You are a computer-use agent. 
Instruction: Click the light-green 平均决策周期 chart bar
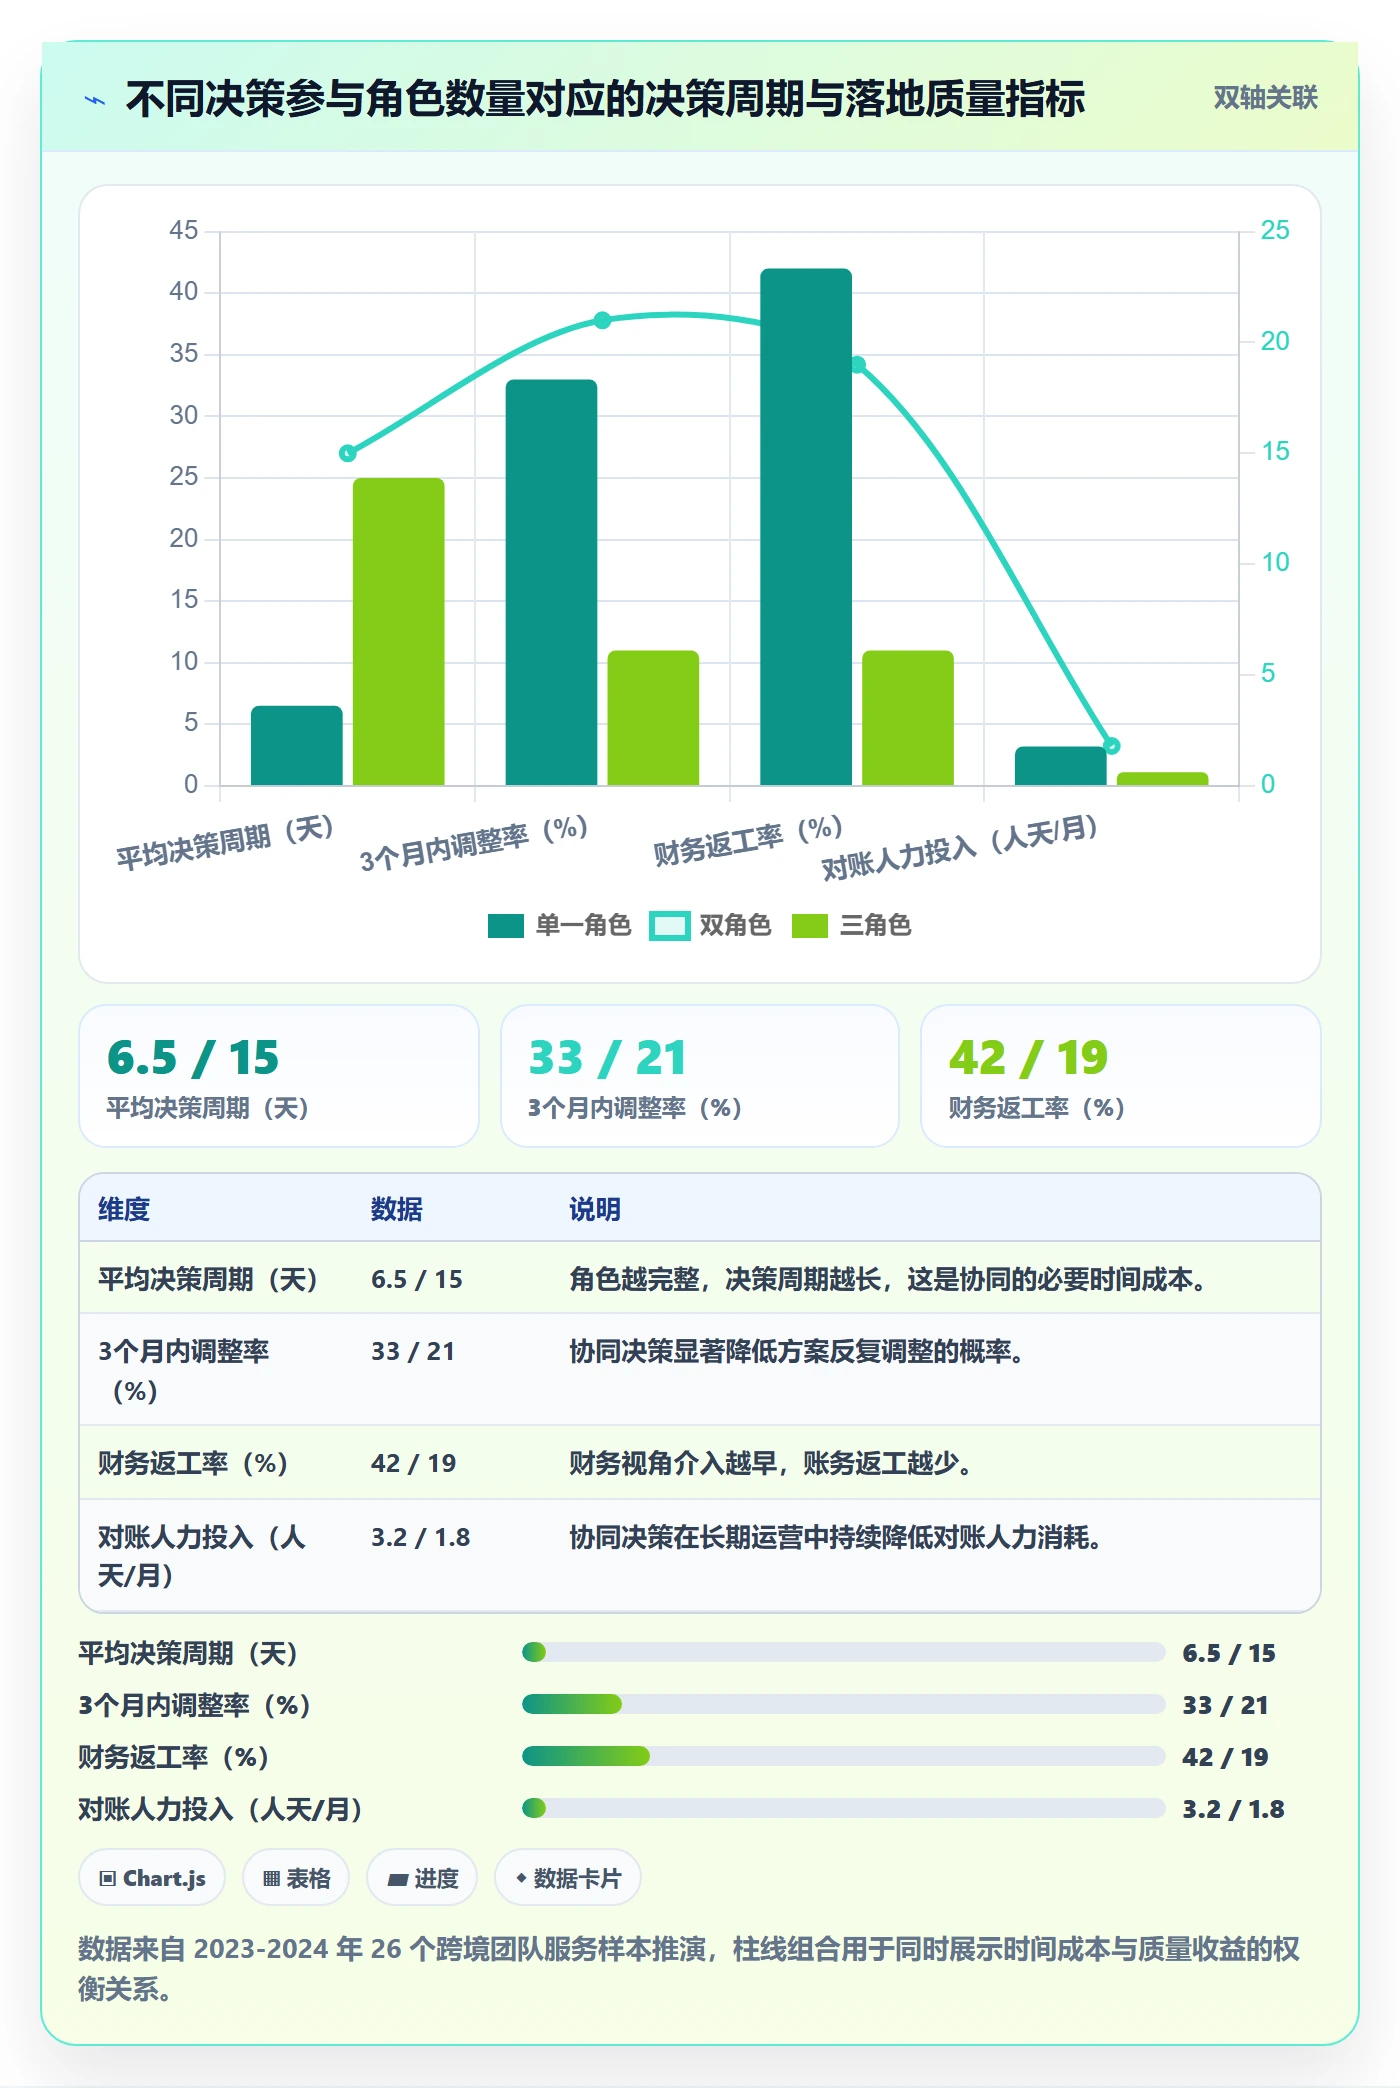click(x=398, y=632)
